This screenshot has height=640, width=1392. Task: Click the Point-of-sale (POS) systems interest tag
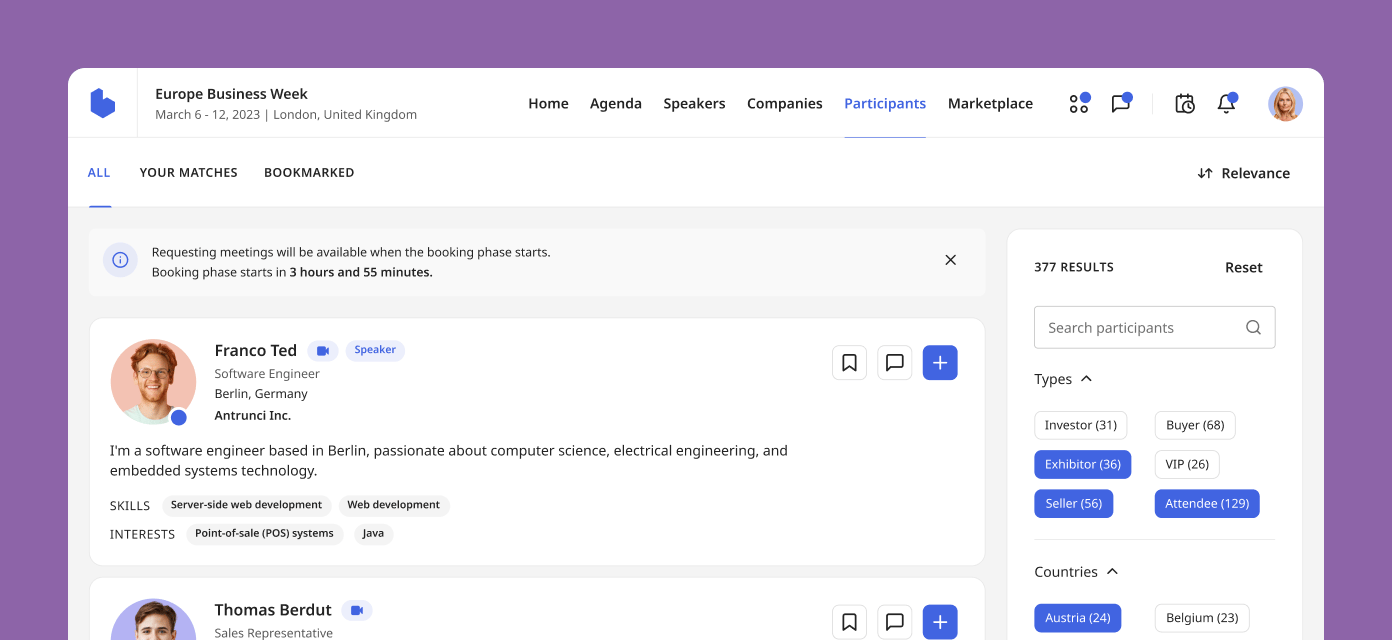[264, 534]
